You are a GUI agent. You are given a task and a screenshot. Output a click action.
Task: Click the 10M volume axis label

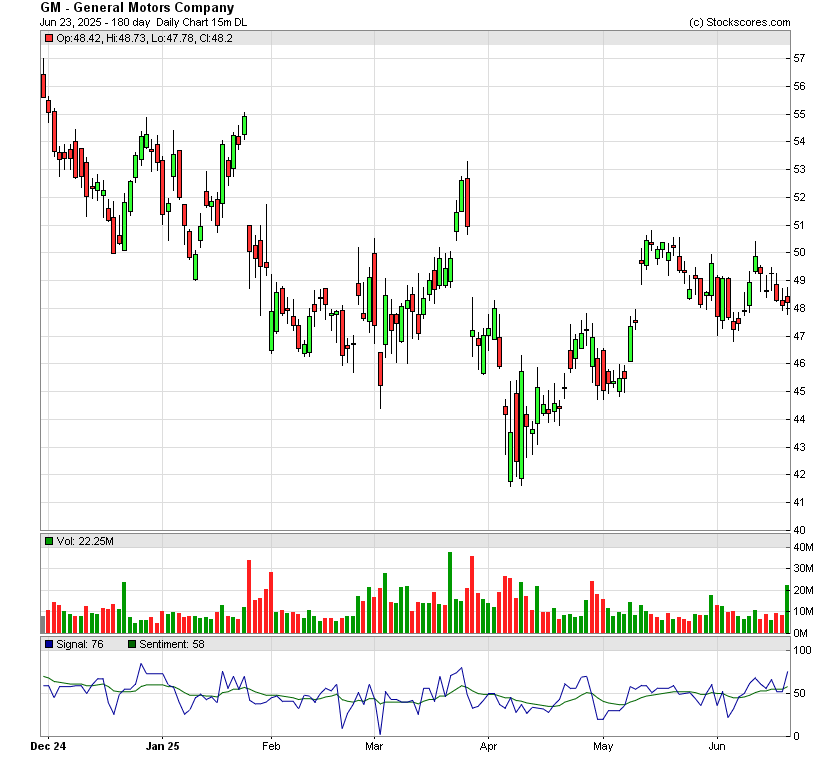(x=803, y=611)
